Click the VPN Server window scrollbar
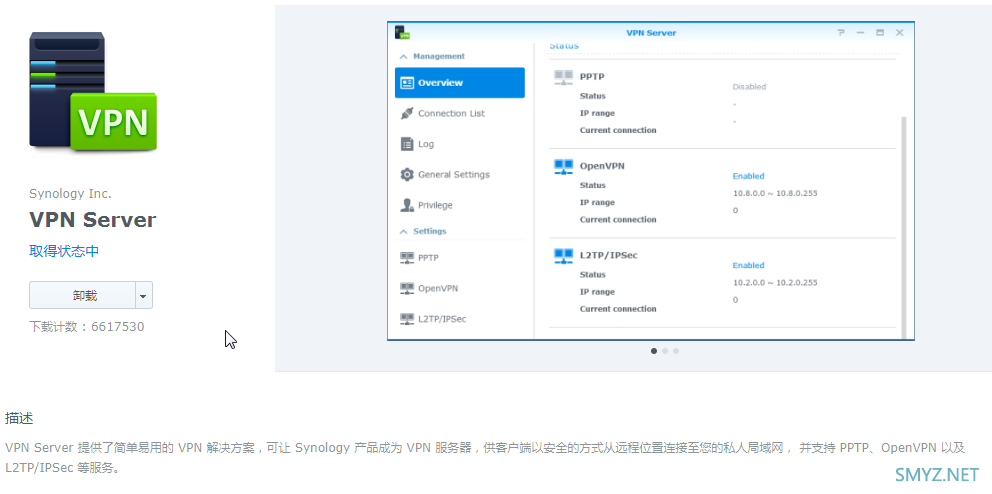 point(903,228)
